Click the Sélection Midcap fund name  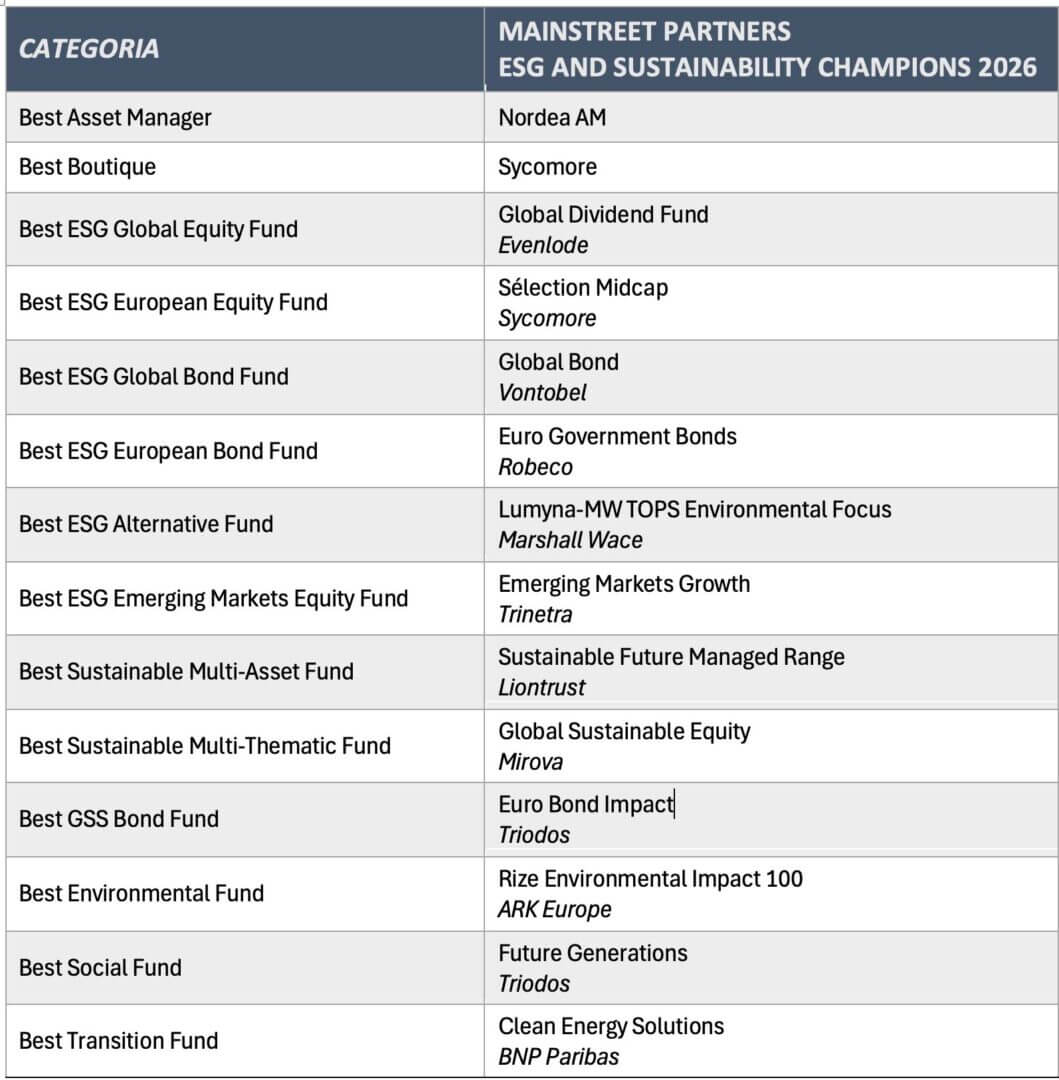pyautogui.click(x=583, y=288)
